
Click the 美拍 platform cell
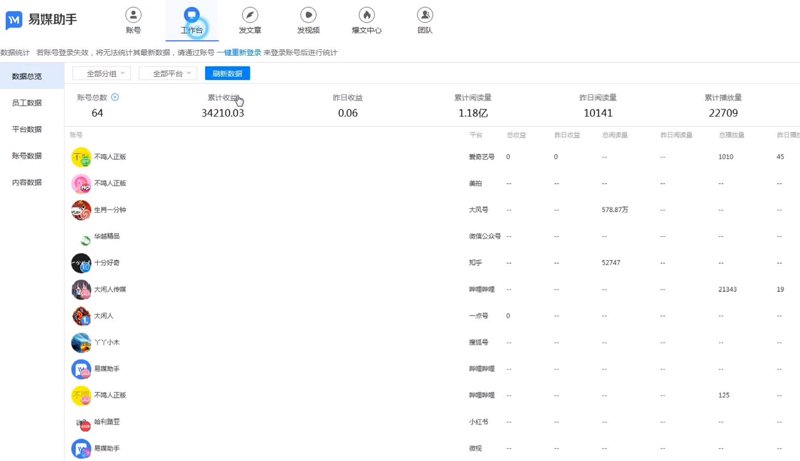(476, 184)
